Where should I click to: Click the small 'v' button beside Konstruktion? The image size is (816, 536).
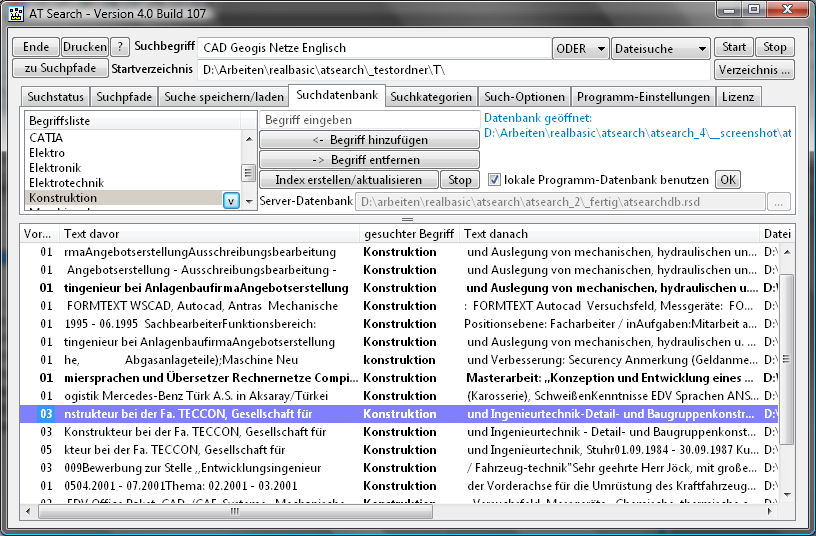coord(231,200)
